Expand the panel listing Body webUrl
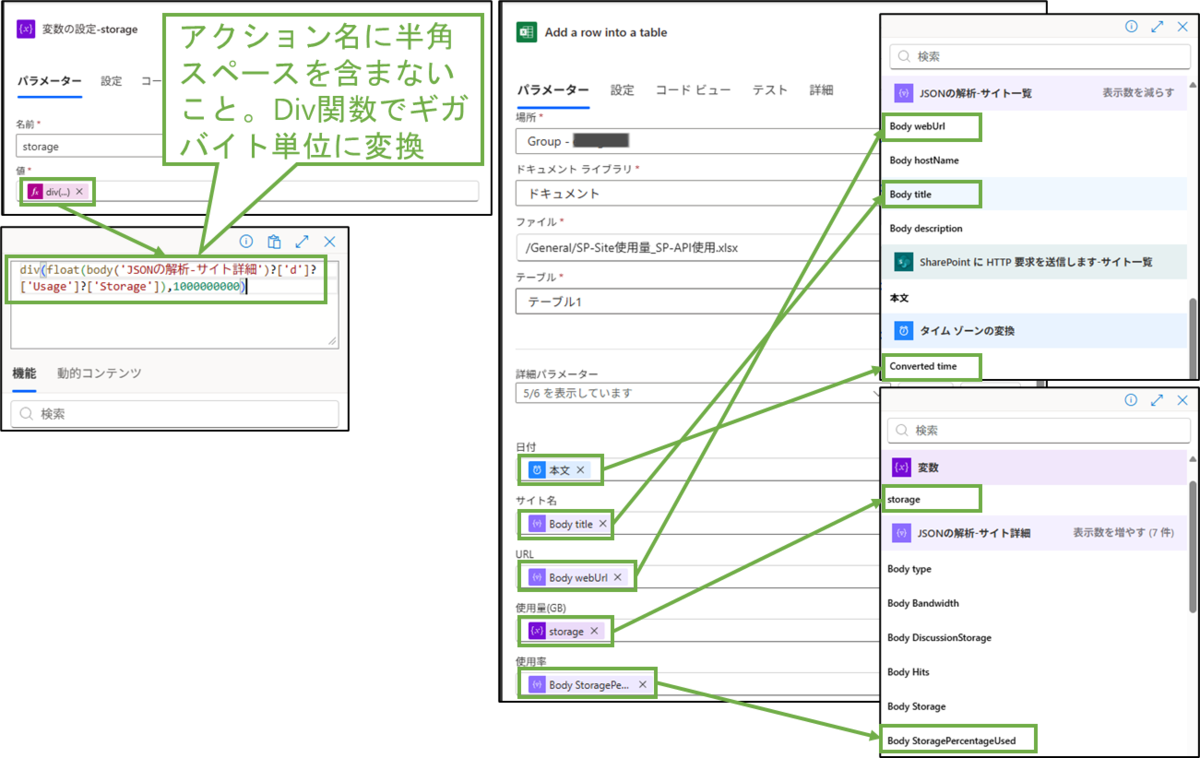 click(1157, 27)
